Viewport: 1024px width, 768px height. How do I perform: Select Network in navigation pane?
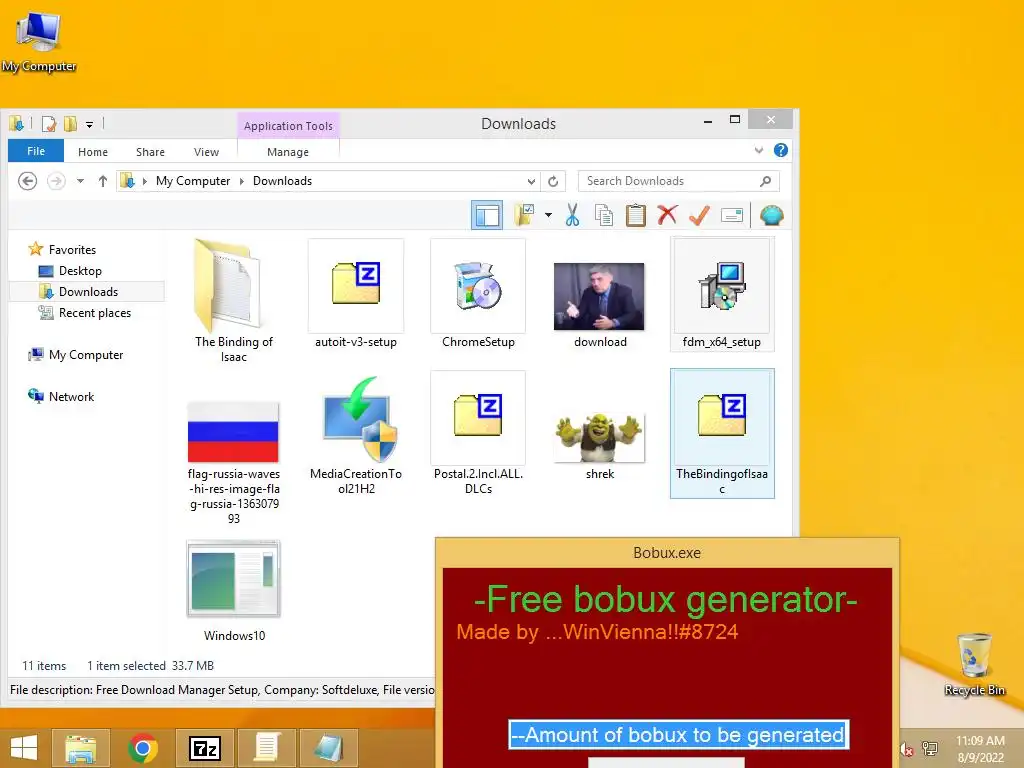tap(71, 396)
